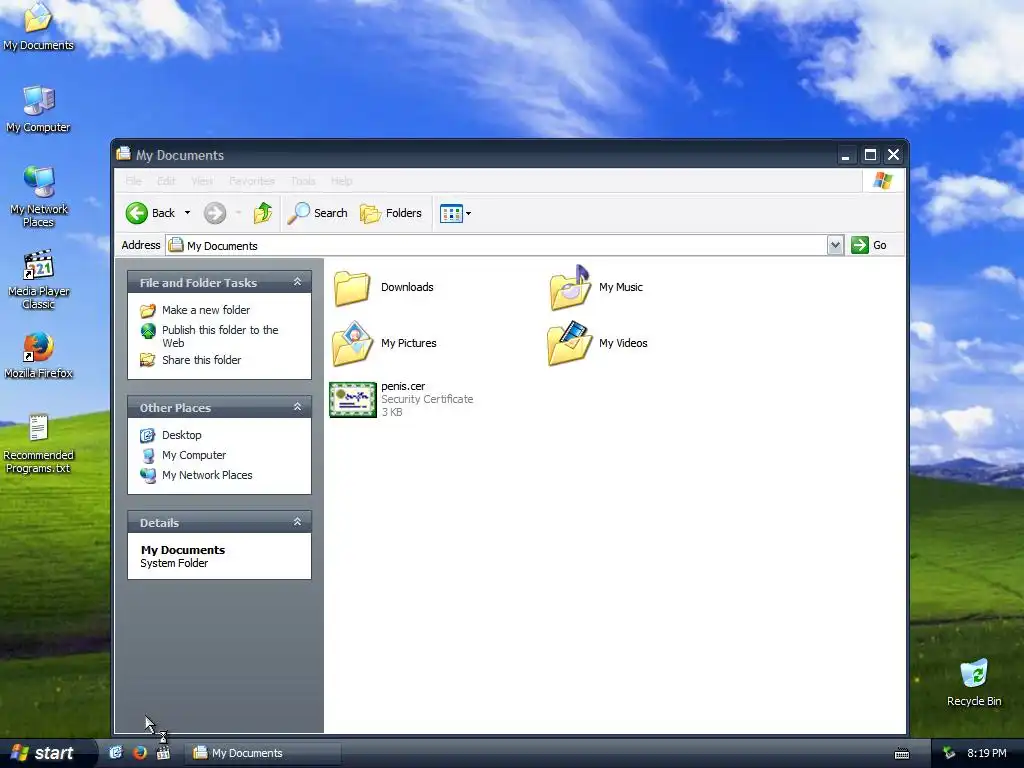This screenshot has width=1024, height=768.
Task: Select the My Videos folder
Action: (x=598, y=344)
